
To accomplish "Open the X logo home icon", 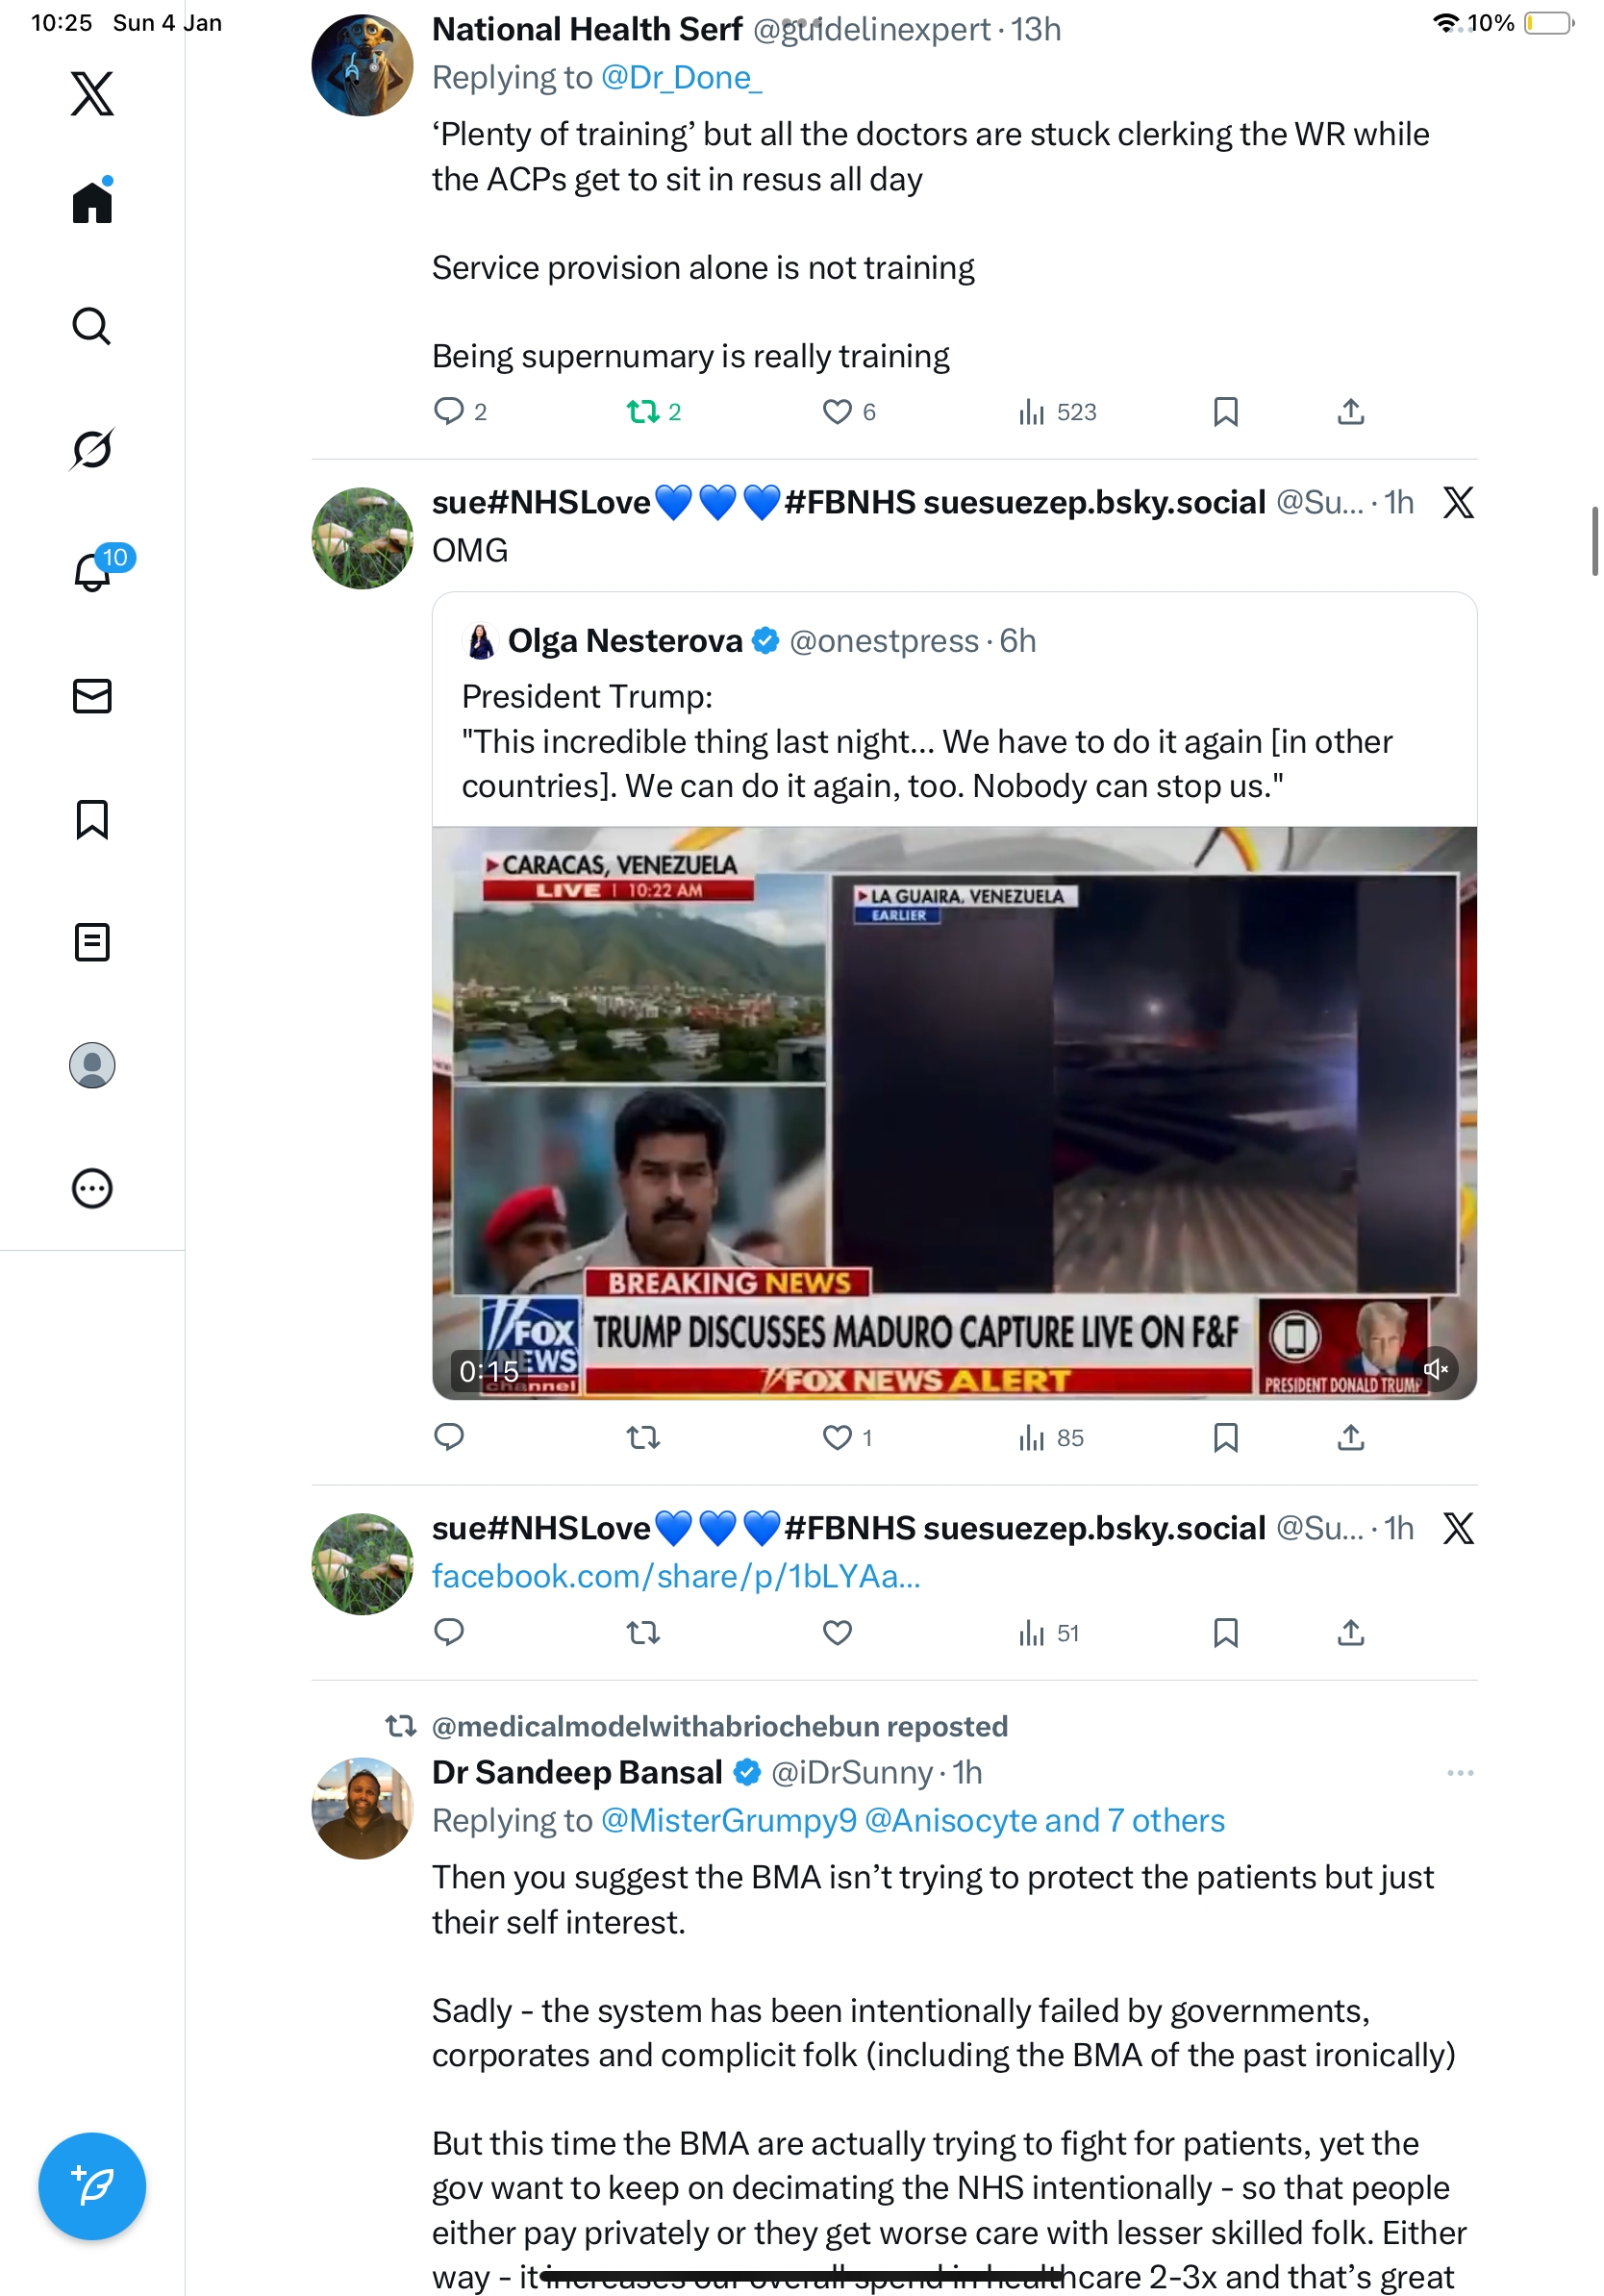I will pos(92,94).
